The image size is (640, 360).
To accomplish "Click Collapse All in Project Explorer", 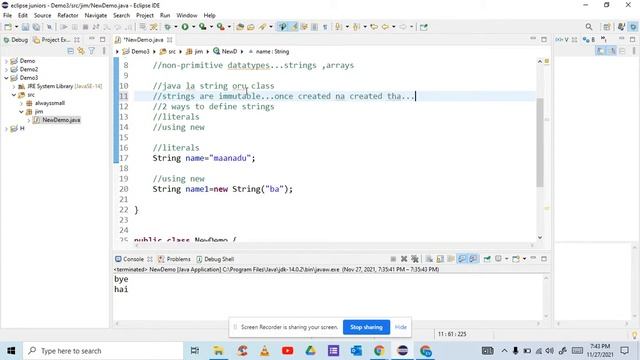I will click(x=71, y=51).
